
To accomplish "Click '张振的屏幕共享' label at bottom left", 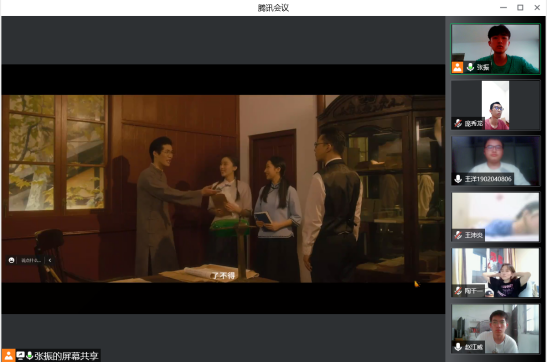I will click(x=66, y=356).
